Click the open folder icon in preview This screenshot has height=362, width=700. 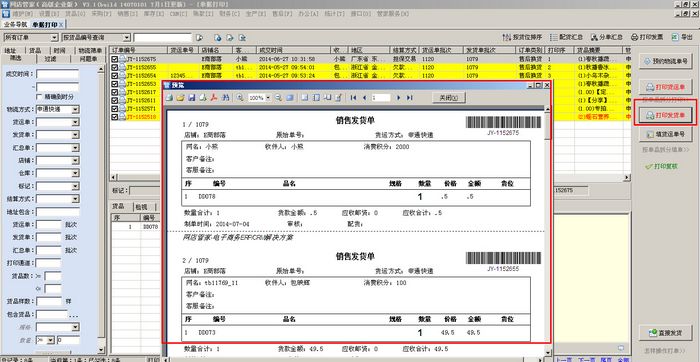(x=180, y=97)
